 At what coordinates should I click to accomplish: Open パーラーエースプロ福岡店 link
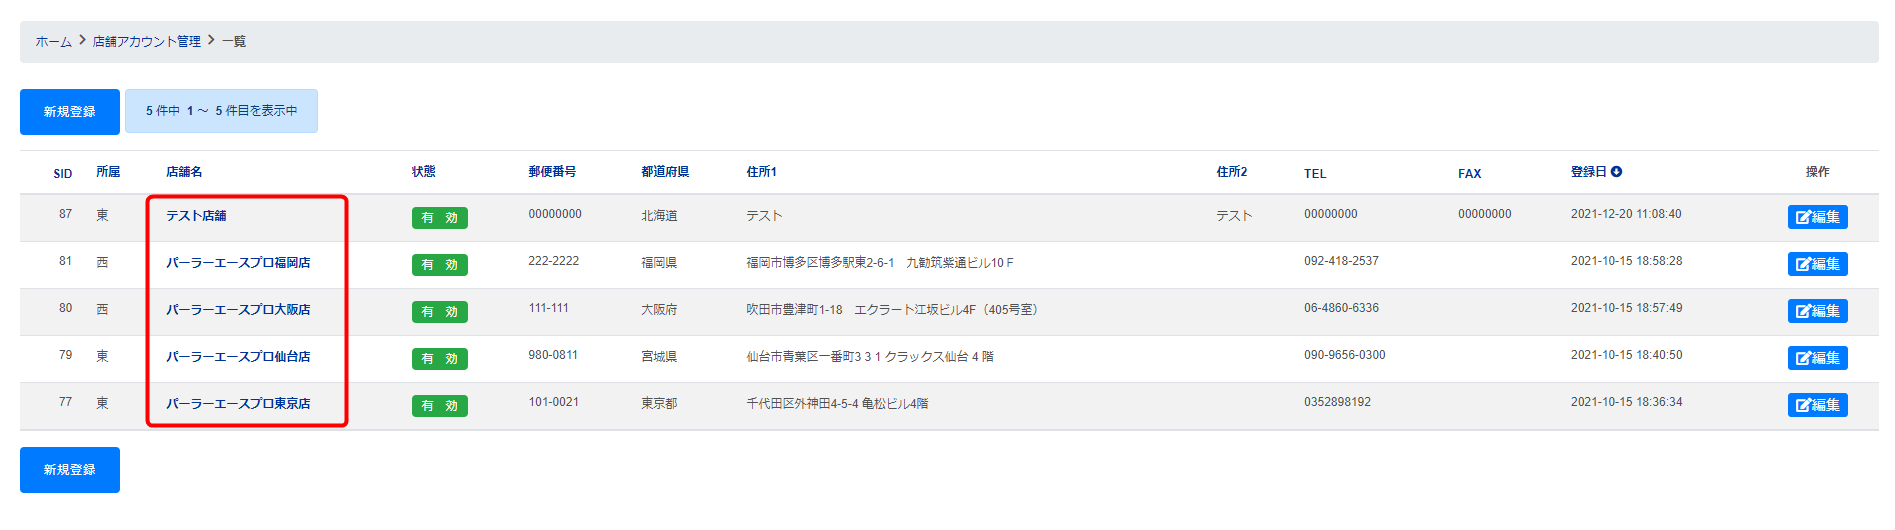pos(238,263)
